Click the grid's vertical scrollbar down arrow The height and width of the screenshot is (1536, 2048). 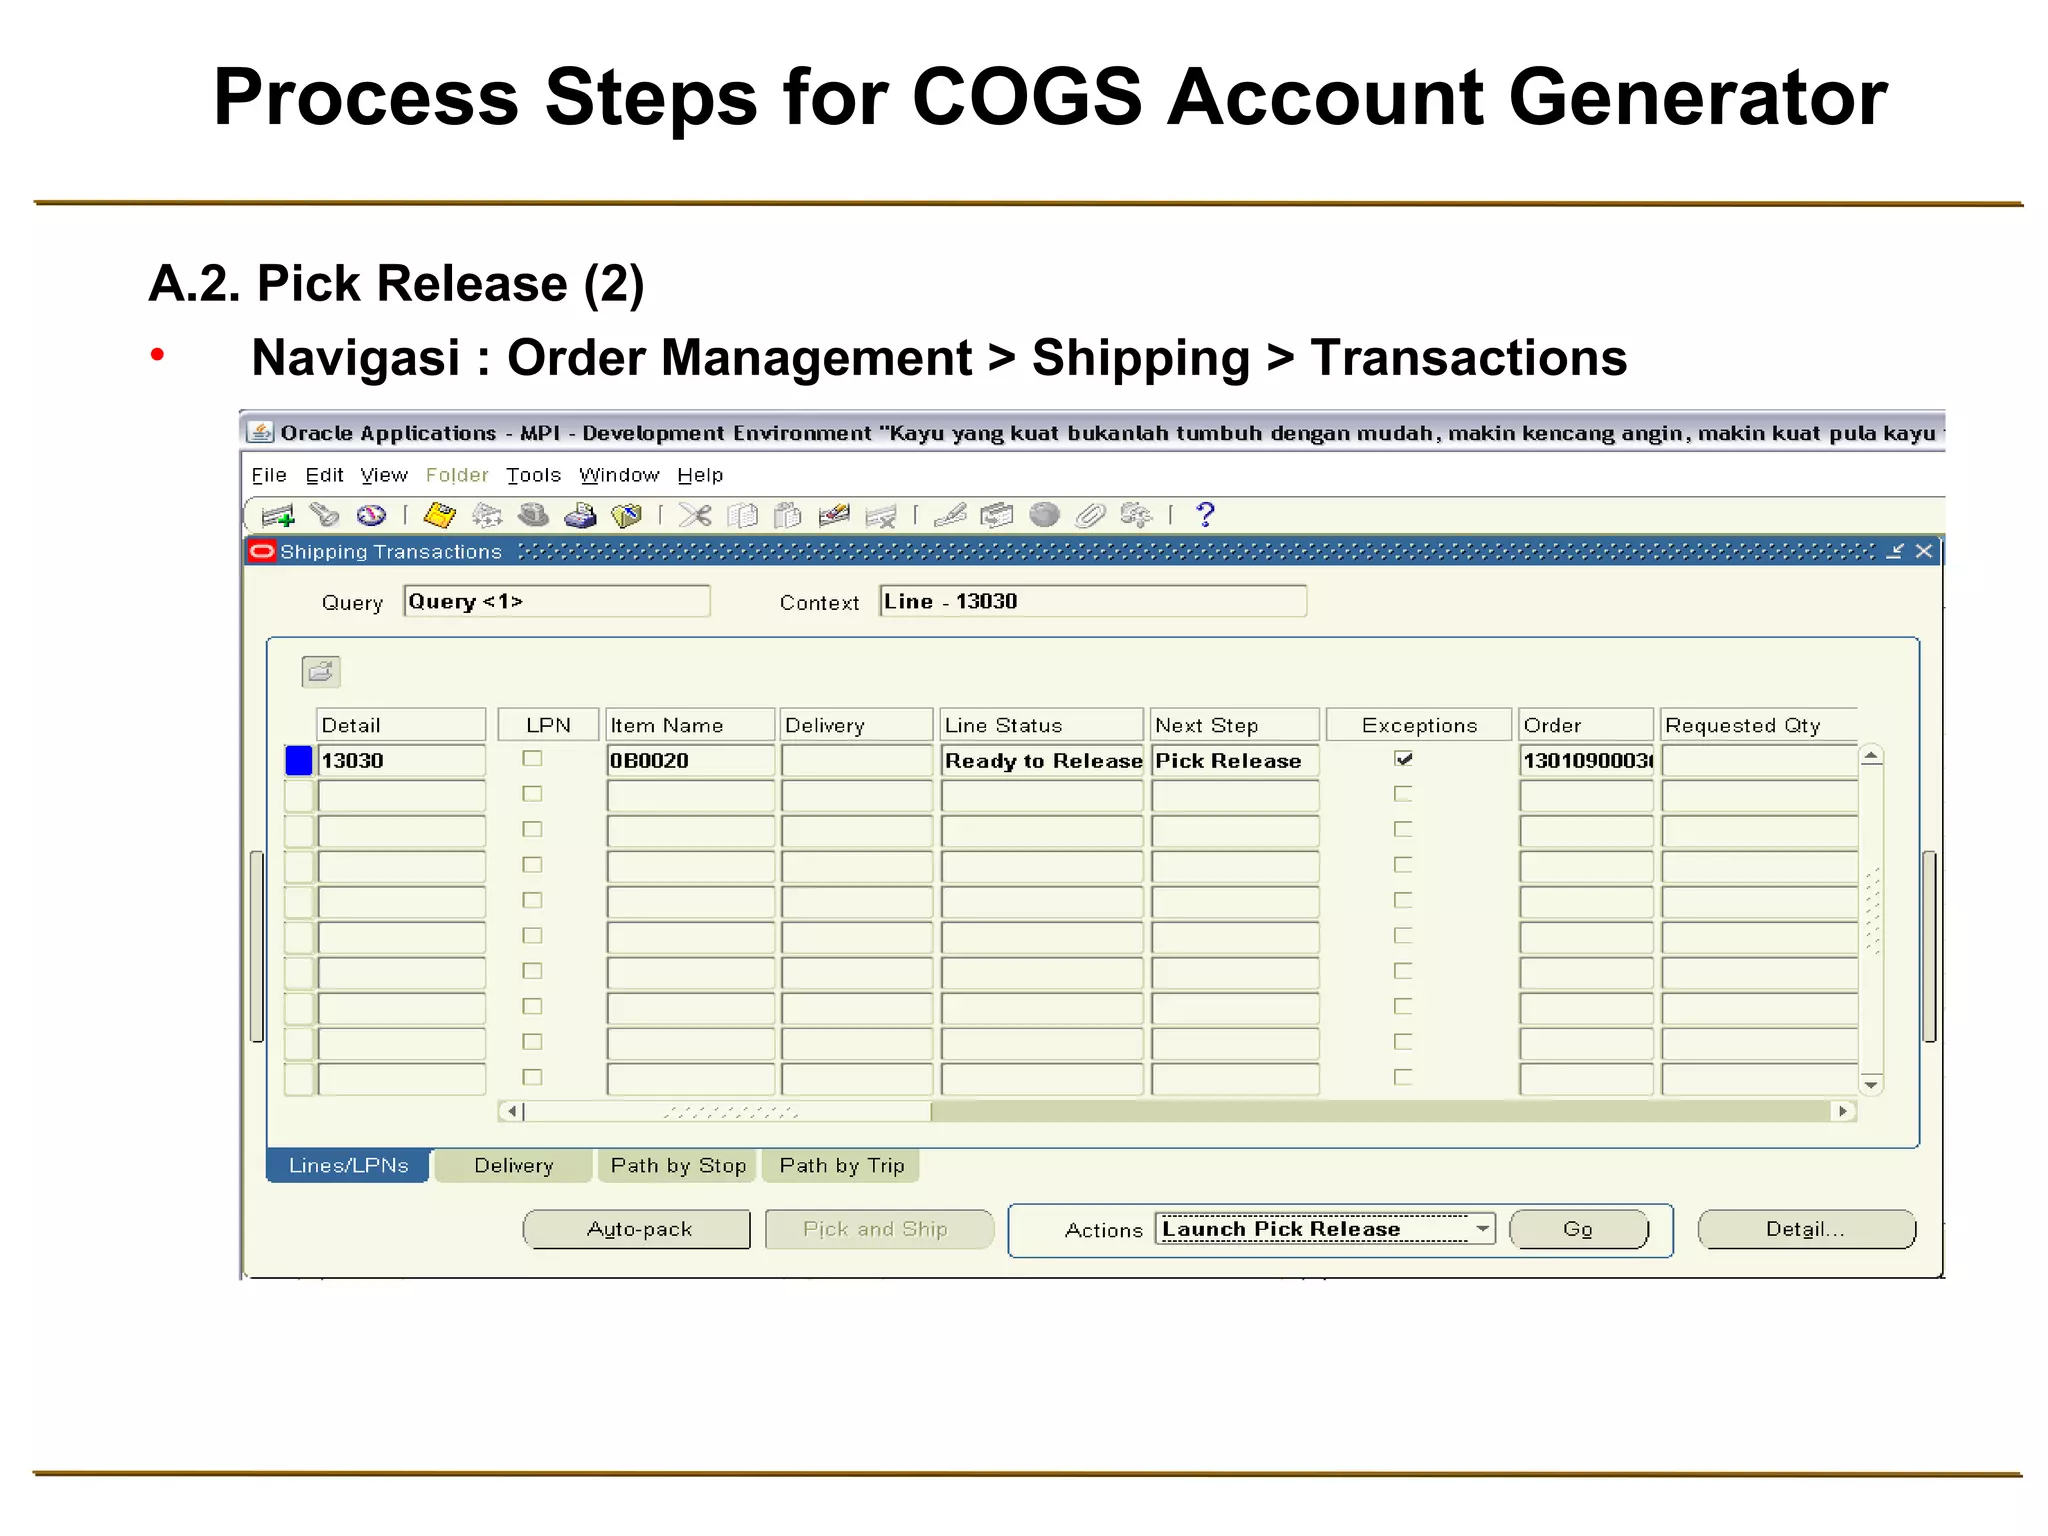click(1871, 1085)
